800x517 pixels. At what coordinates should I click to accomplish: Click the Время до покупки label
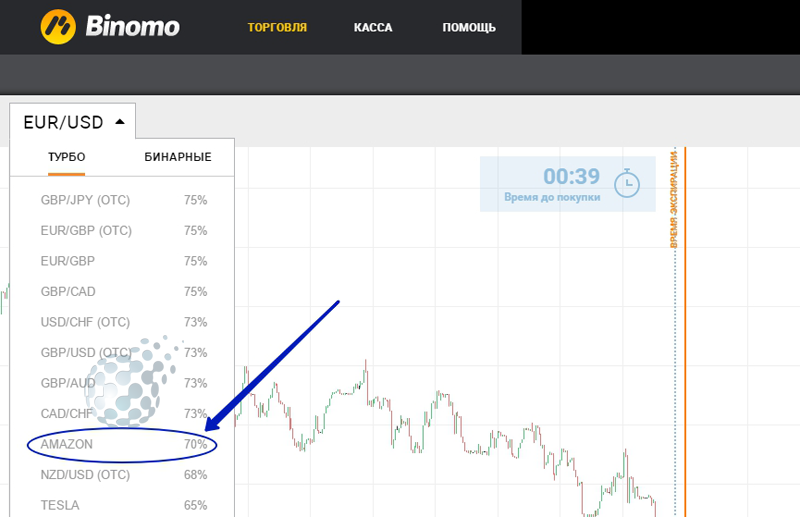pyautogui.click(x=552, y=197)
